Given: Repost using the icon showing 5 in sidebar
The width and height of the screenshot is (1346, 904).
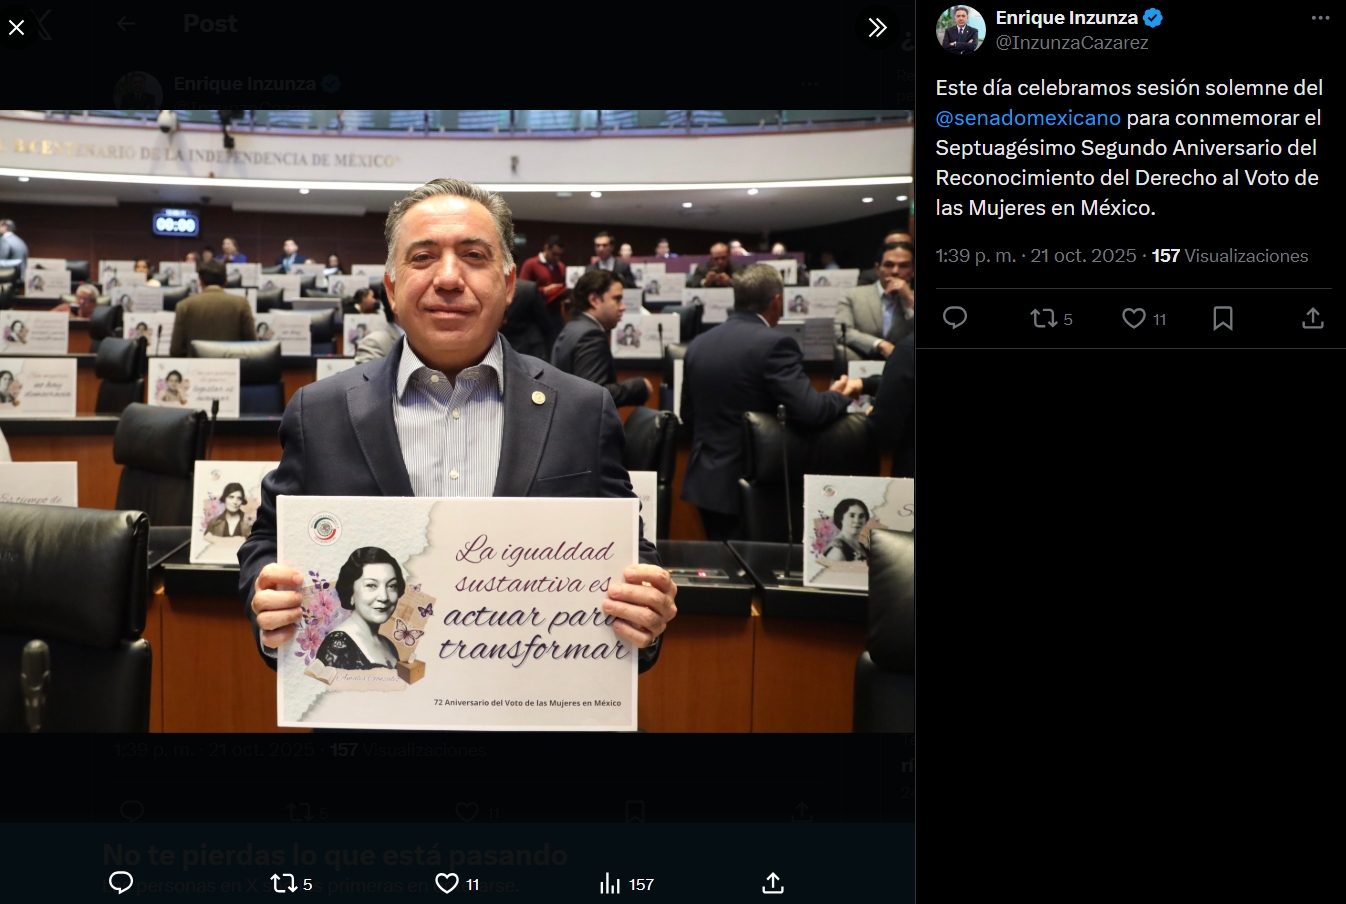Looking at the screenshot, I should click(x=1051, y=319).
